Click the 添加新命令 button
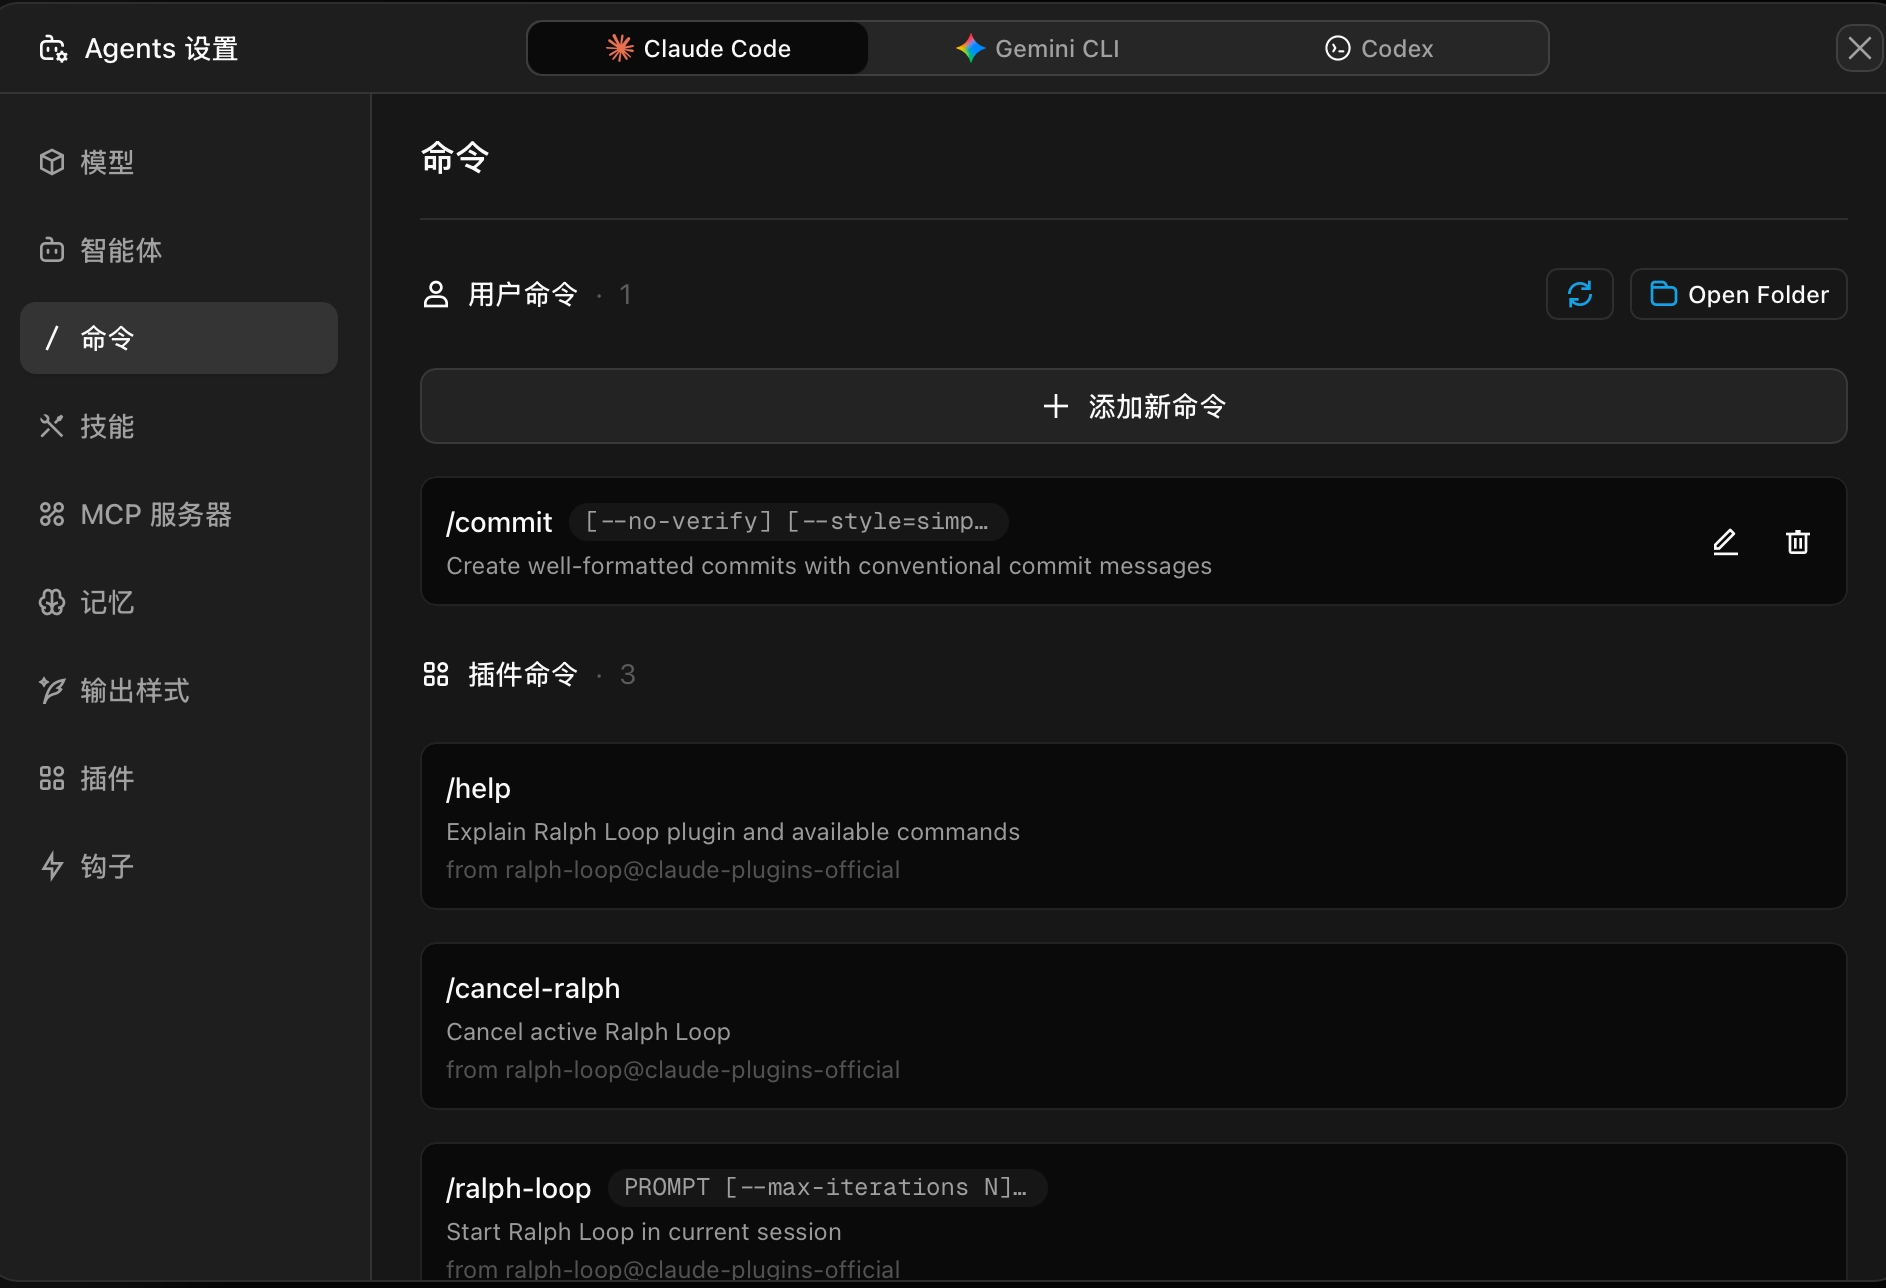Image resolution: width=1886 pixels, height=1288 pixels. 1133,406
